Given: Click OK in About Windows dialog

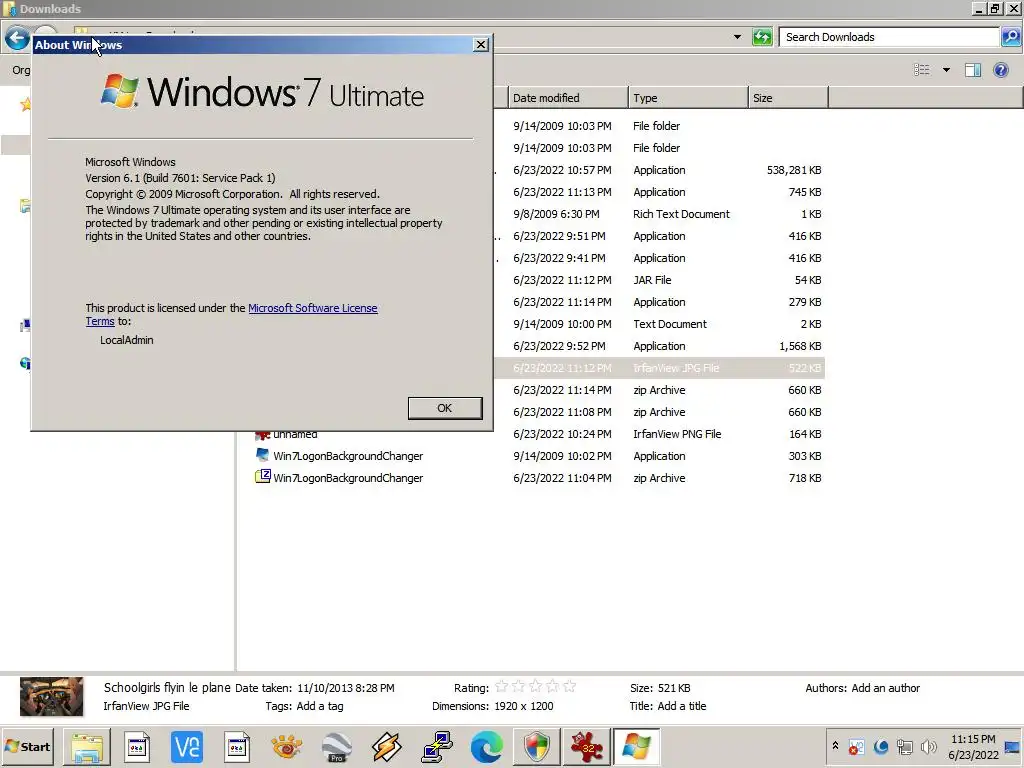Looking at the screenshot, I should click(x=445, y=408).
